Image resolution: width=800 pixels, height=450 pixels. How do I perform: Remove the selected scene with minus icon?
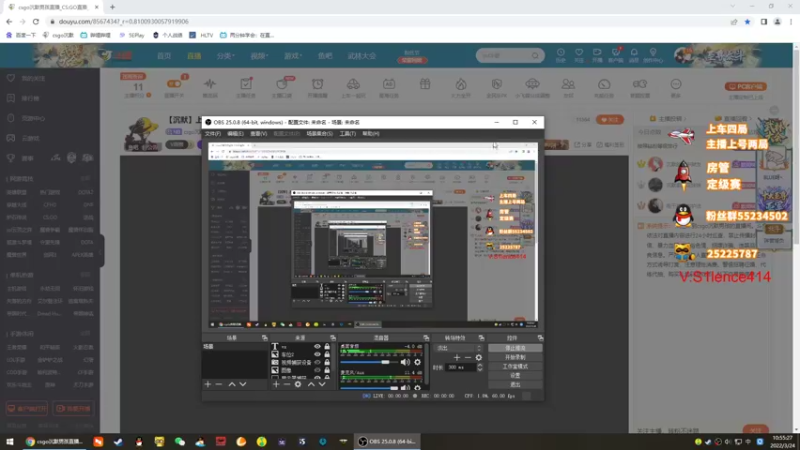(219, 384)
